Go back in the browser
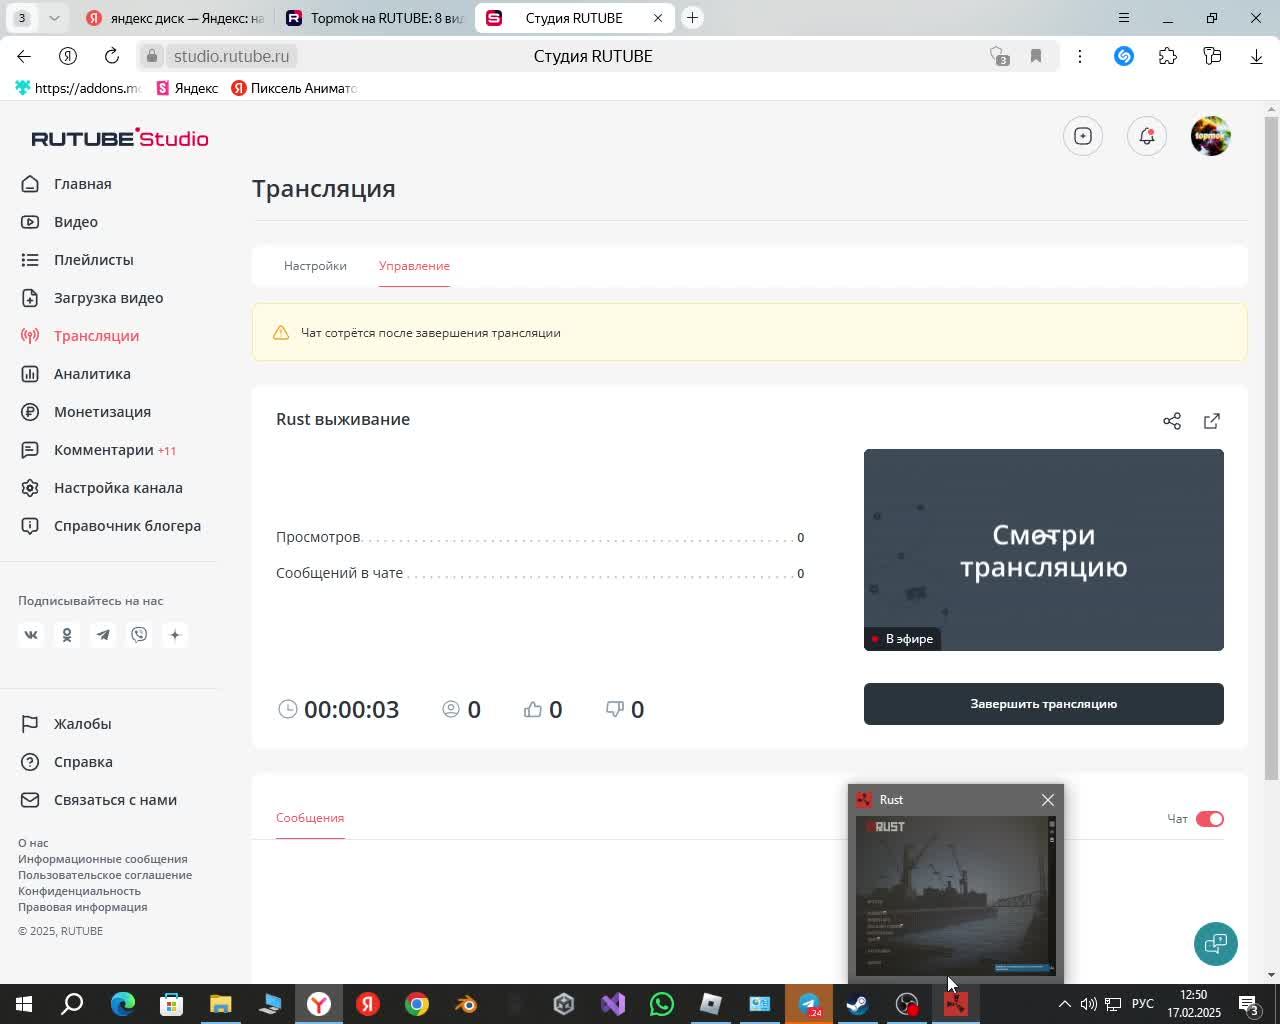 click(24, 56)
